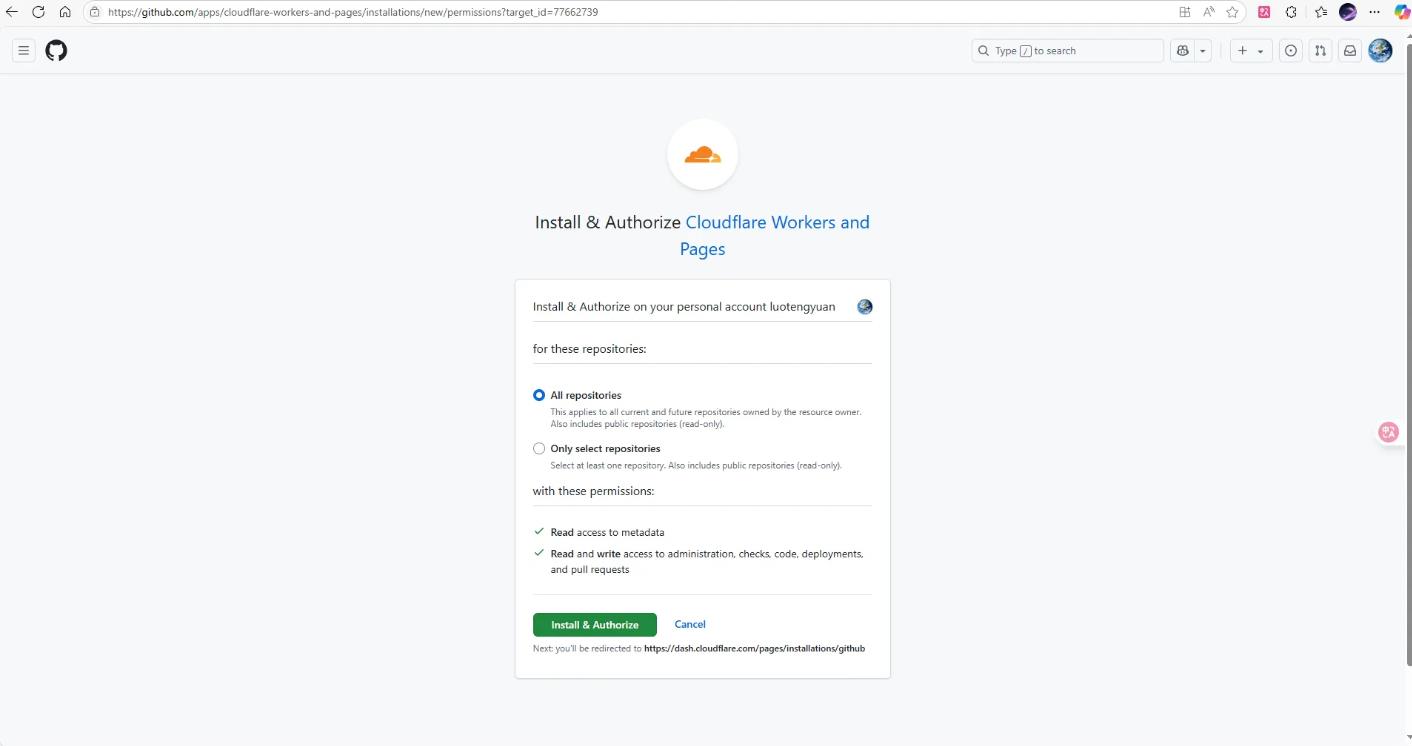Click the small luotengyuan account avatar
1412x746 pixels.
click(x=865, y=307)
